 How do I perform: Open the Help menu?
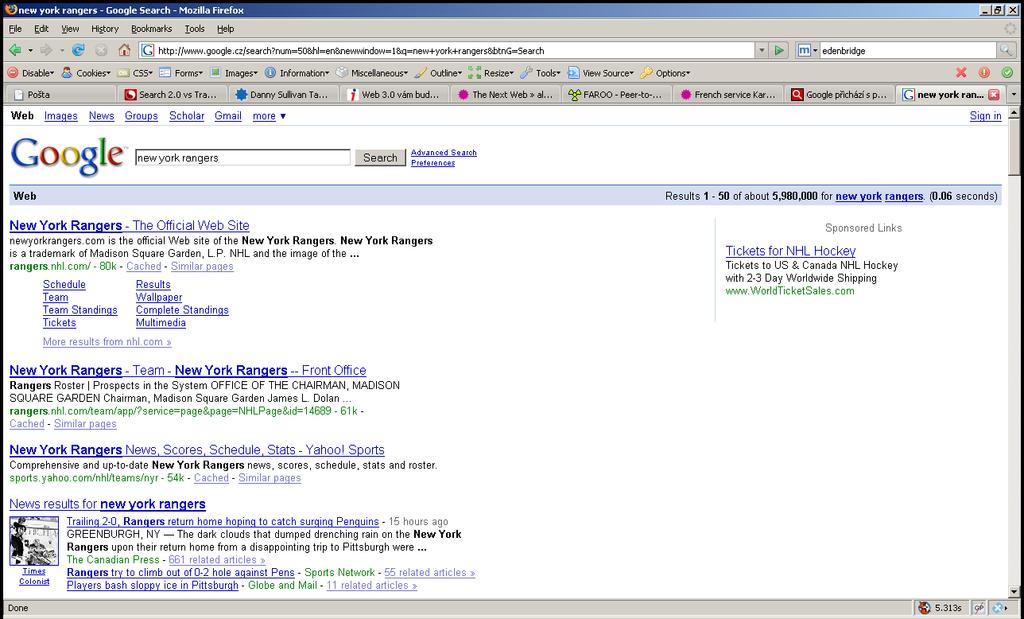[225, 29]
